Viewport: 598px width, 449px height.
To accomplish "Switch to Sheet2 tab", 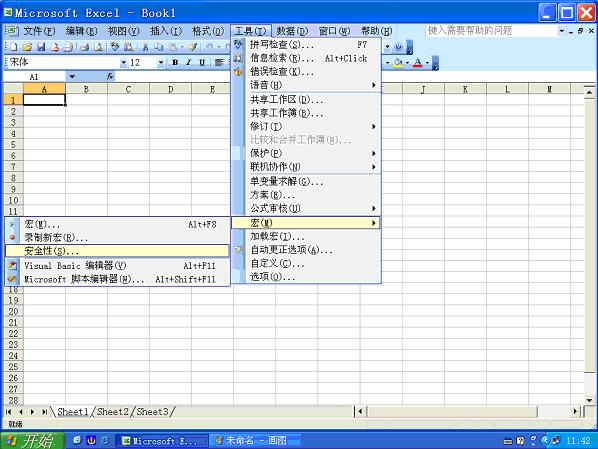I will coord(112,412).
